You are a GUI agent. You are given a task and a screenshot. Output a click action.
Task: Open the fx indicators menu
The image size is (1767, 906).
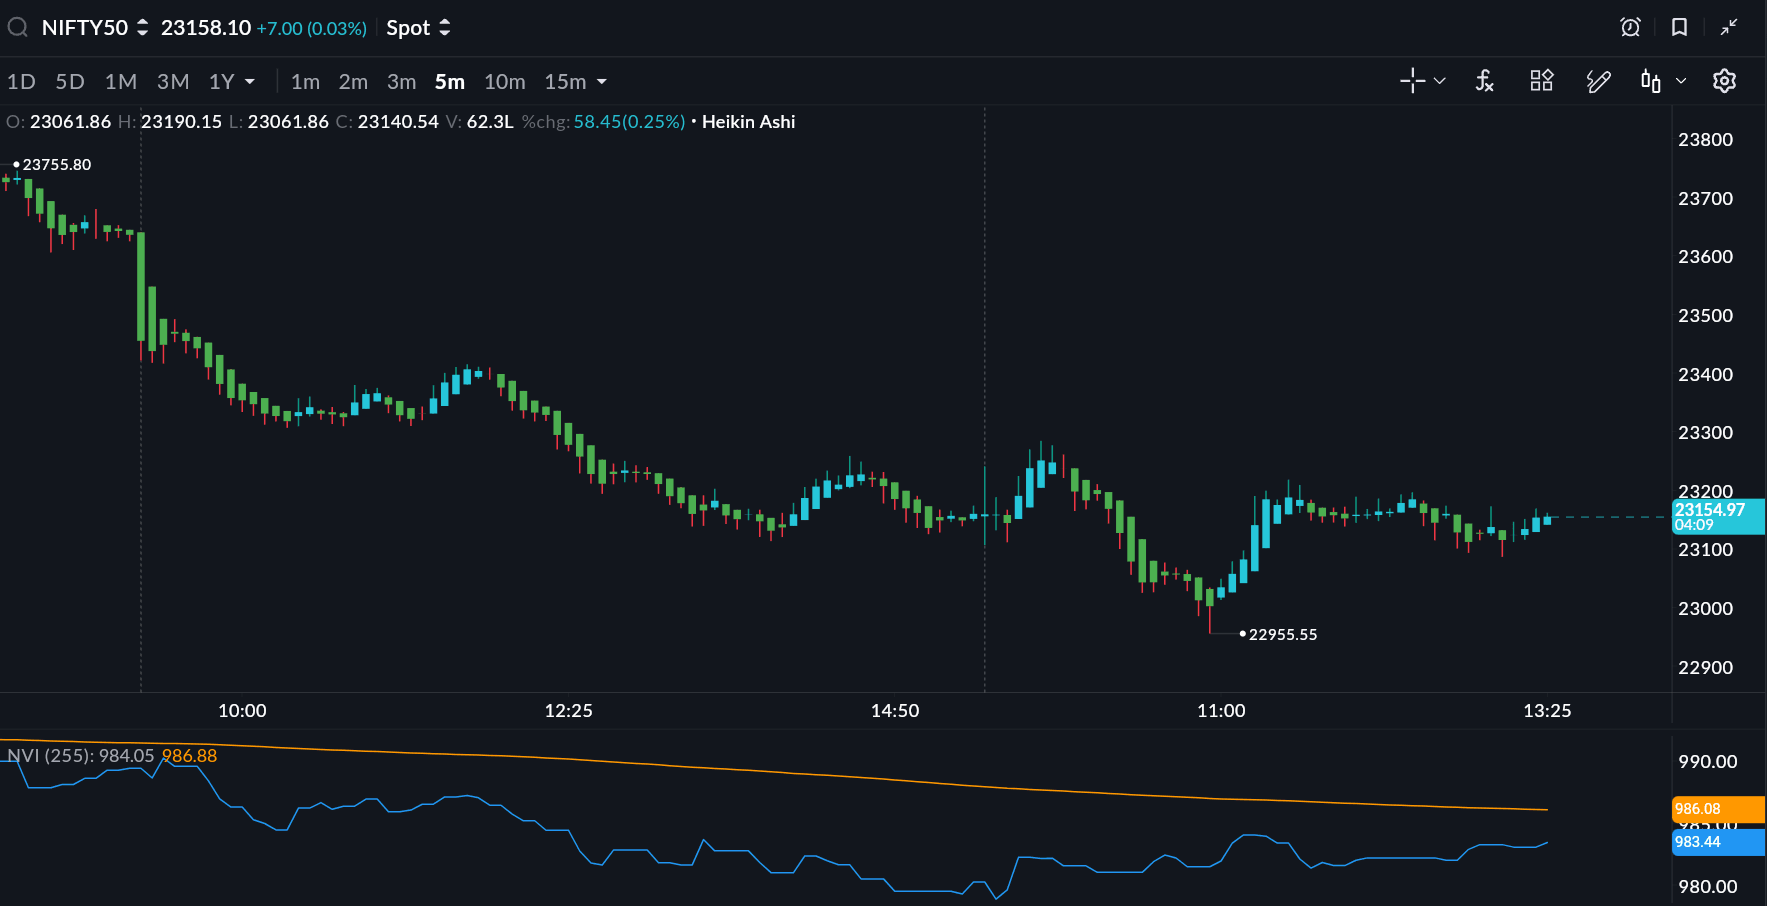[x=1484, y=81]
